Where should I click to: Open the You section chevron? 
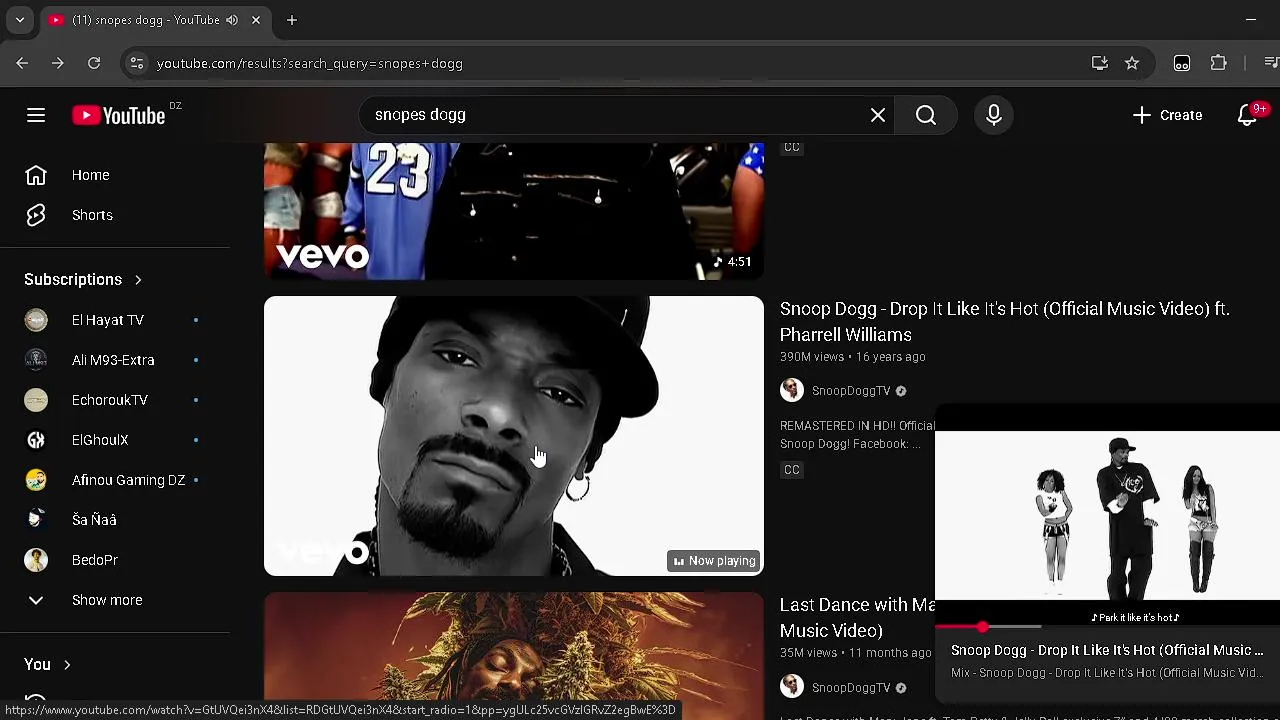point(67,664)
